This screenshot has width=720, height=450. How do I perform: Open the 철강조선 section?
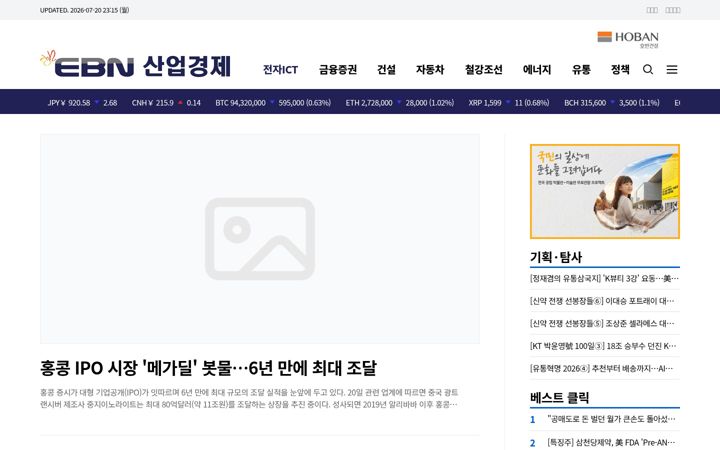[483, 70]
